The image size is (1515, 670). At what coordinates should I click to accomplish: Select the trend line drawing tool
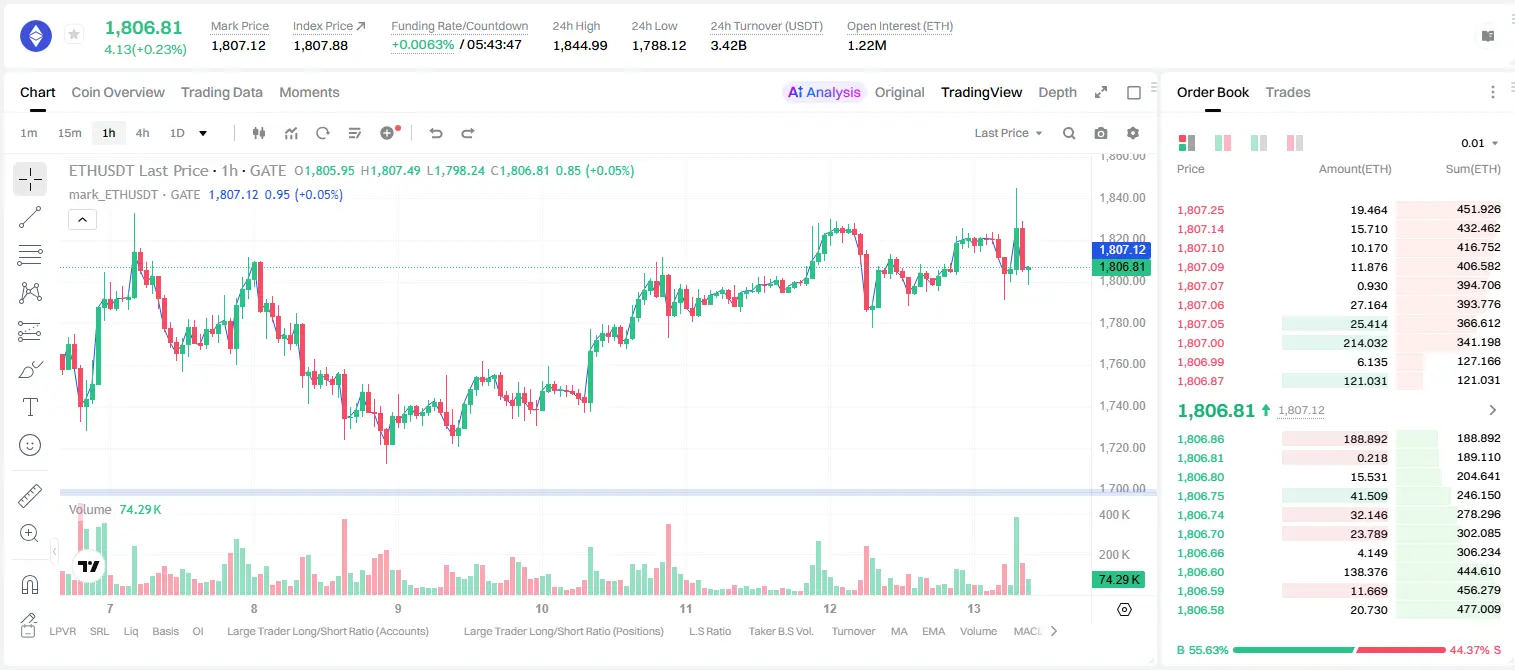[x=30, y=217]
